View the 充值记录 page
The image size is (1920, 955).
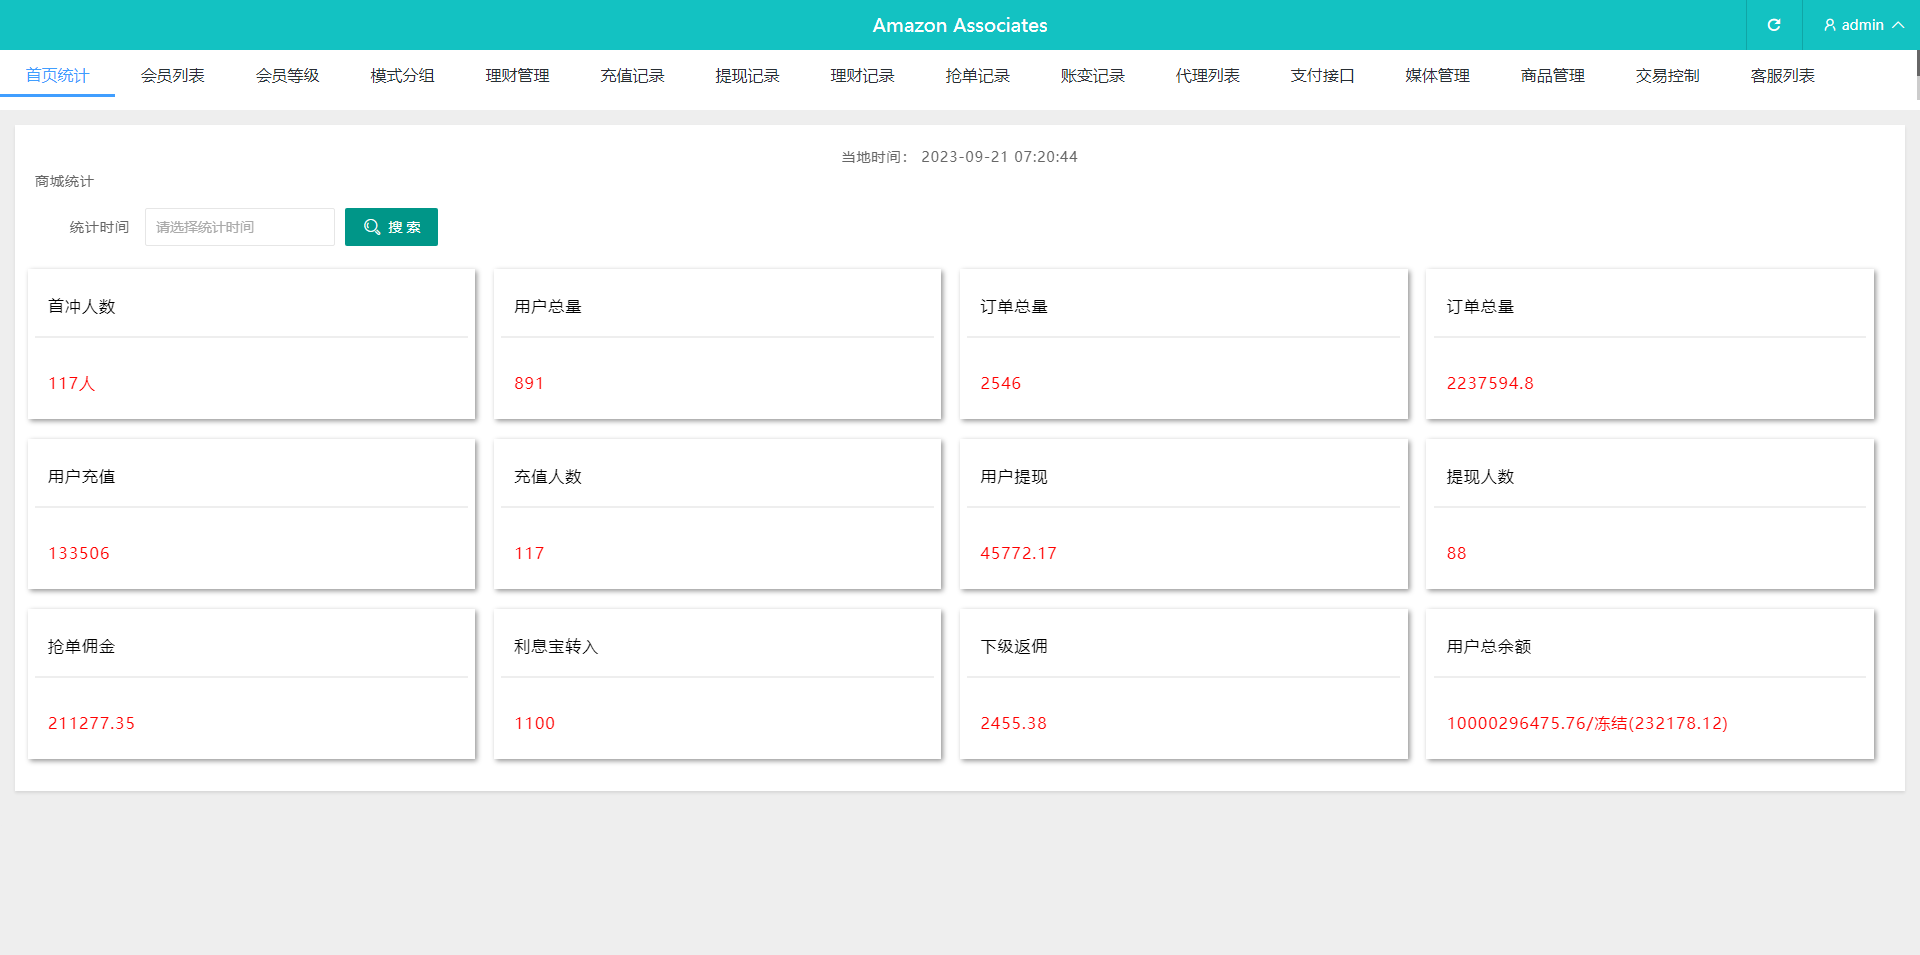632,75
